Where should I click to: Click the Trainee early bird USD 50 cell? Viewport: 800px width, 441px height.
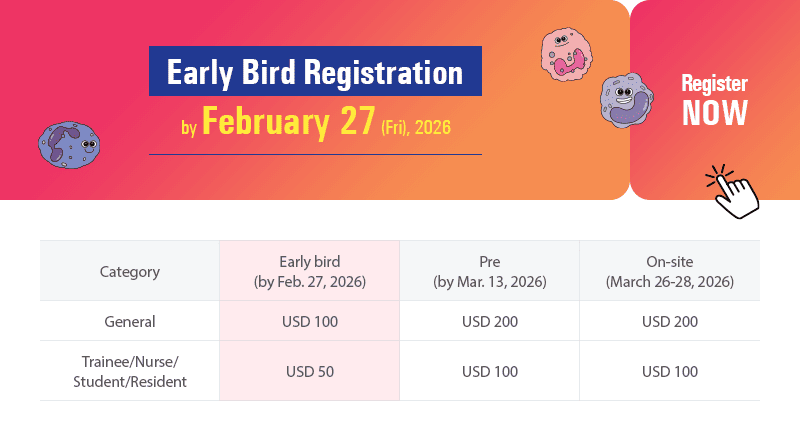pos(309,371)
